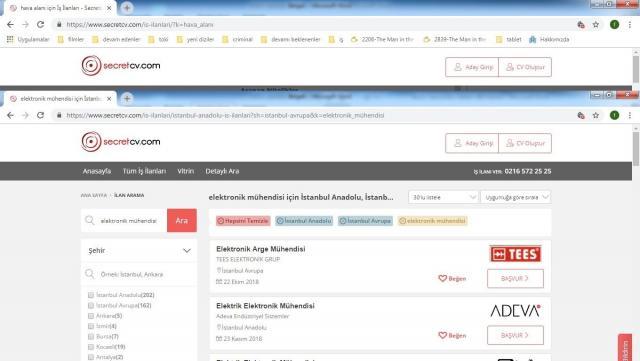Click Aday Girişi in the rear window
Viewport: 640px width, 361px height.
click(472, 67)
